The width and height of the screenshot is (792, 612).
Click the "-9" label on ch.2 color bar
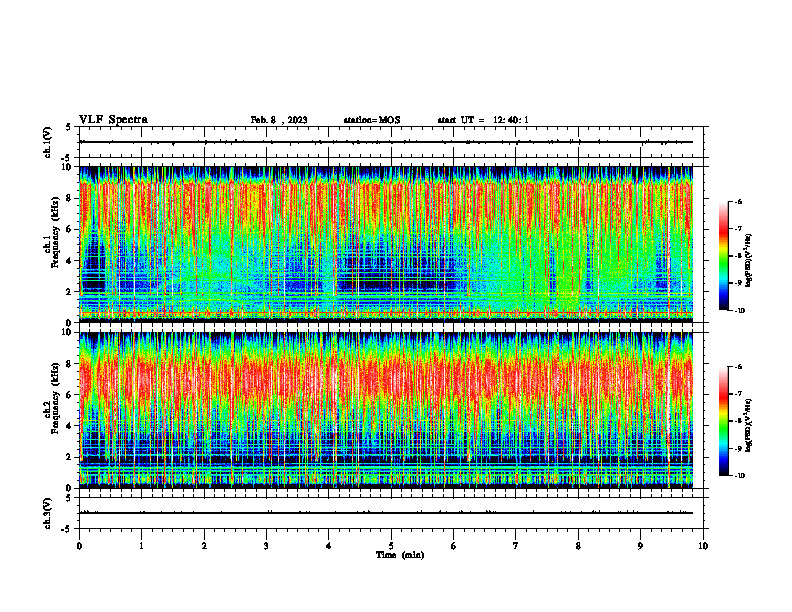738,448
